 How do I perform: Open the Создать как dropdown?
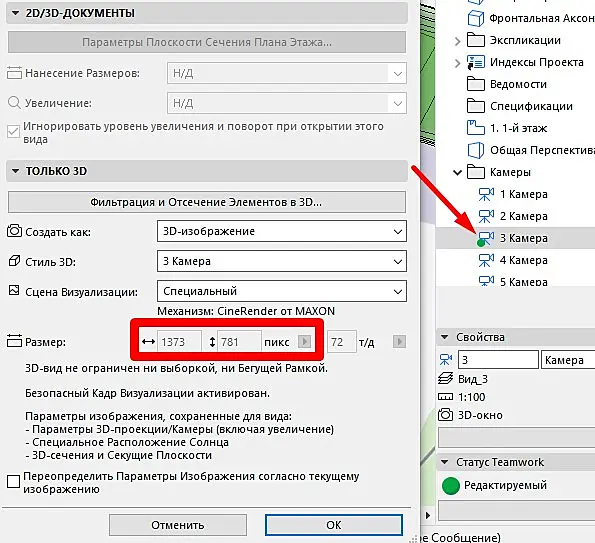point(282,231)
